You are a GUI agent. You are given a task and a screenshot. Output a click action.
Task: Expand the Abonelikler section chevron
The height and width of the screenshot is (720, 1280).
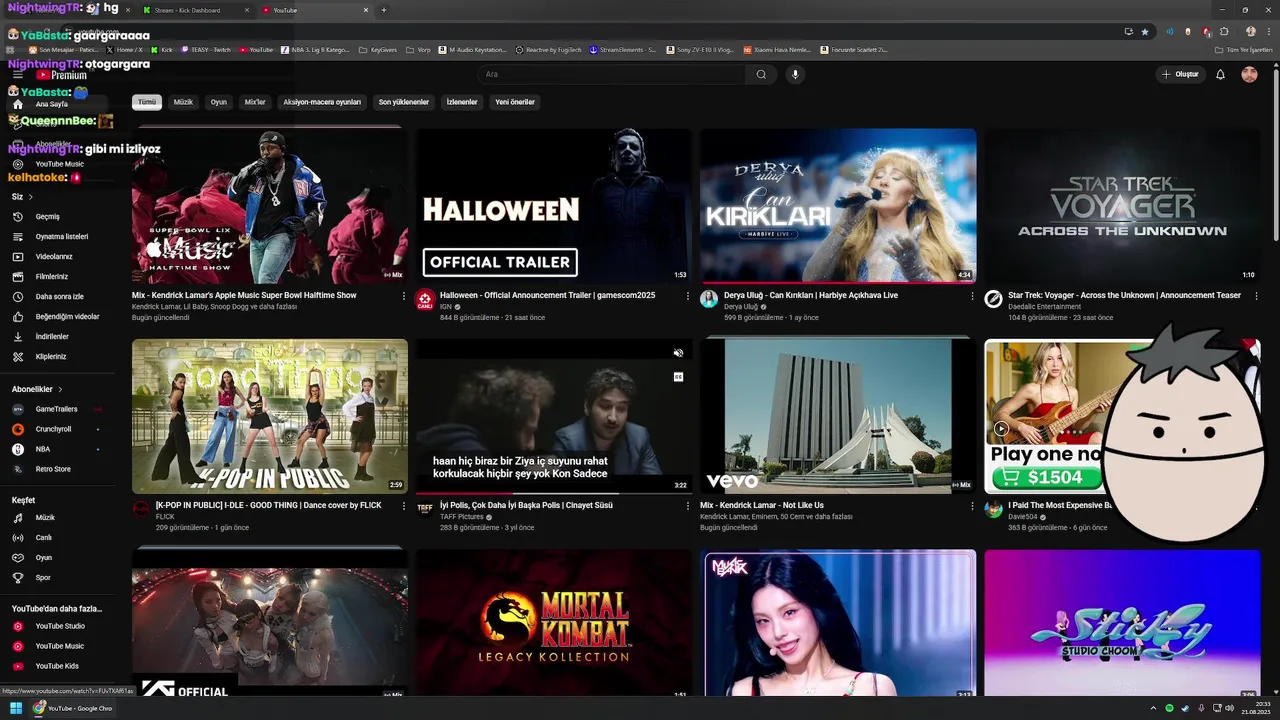click(x=60, y=389)
